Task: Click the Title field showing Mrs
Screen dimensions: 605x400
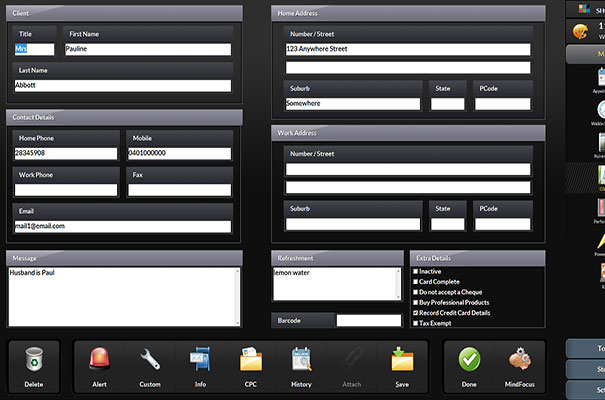Action: [35, 49]
